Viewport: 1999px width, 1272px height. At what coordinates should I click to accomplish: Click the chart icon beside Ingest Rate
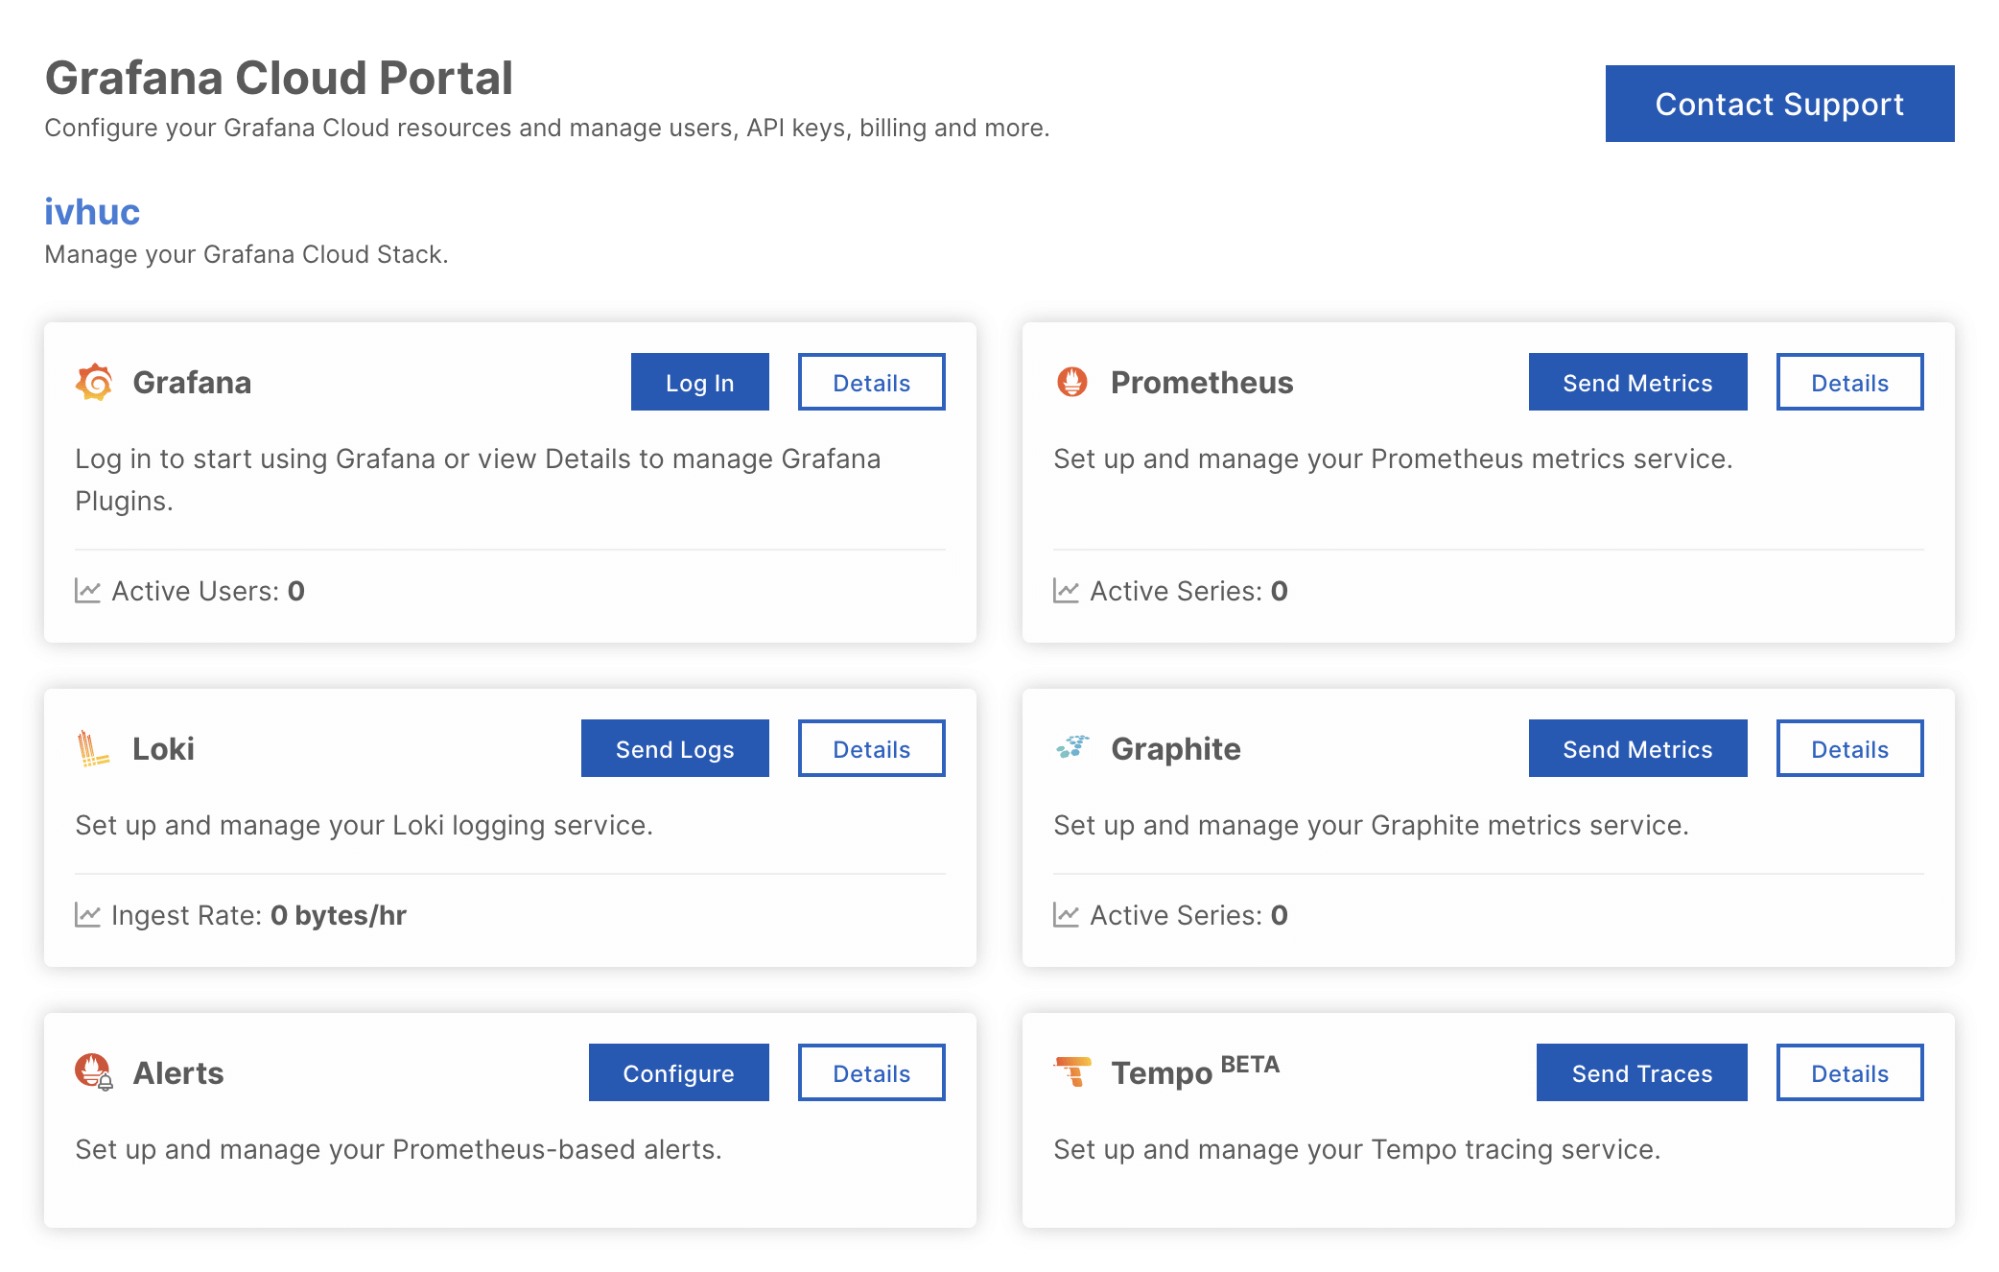coord(88,915)
